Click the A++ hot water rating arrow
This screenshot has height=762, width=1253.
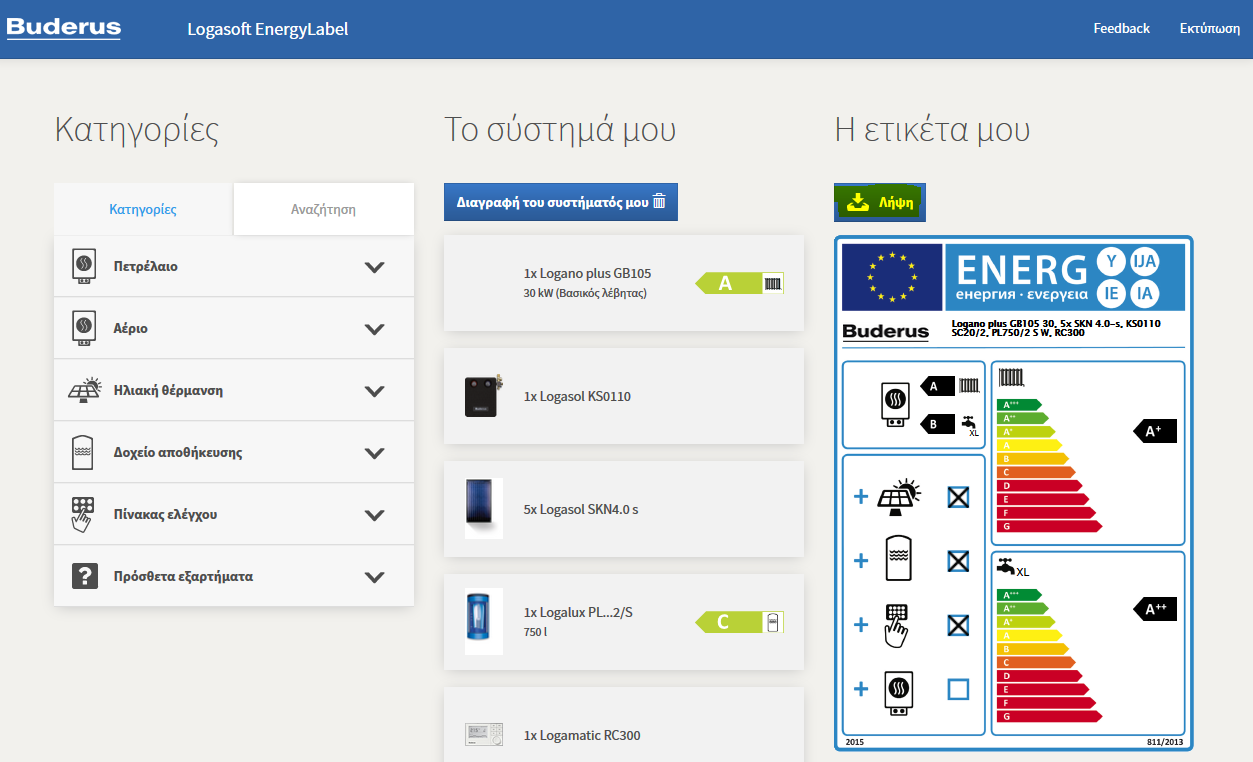(1155, 609)
